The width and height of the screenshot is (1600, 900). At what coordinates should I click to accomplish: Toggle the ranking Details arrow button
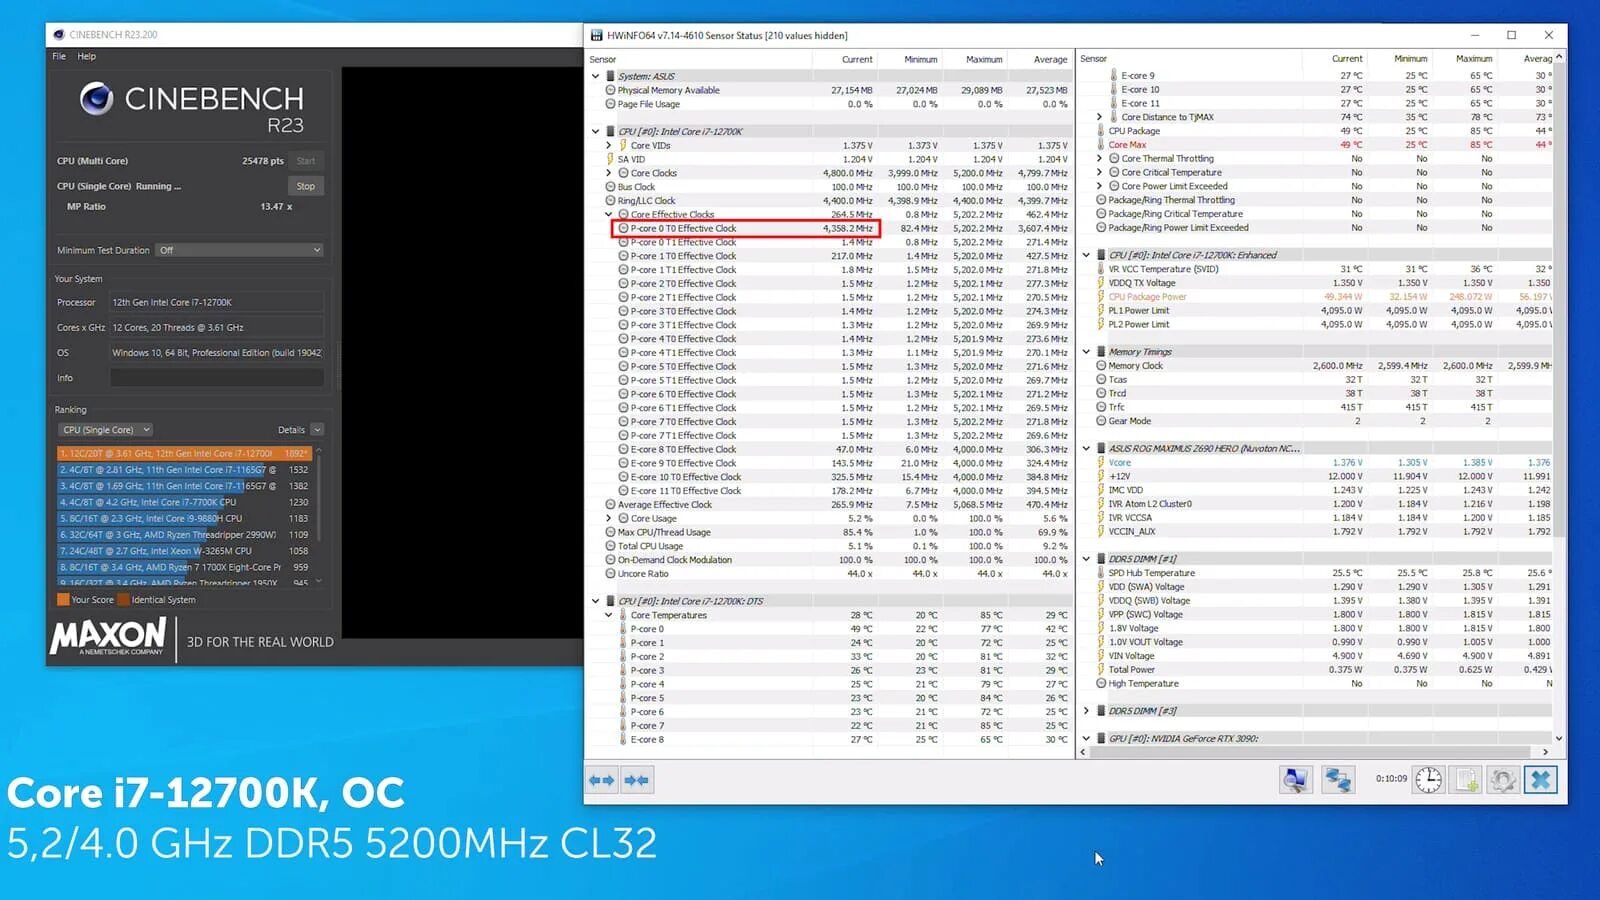(317, 430)
